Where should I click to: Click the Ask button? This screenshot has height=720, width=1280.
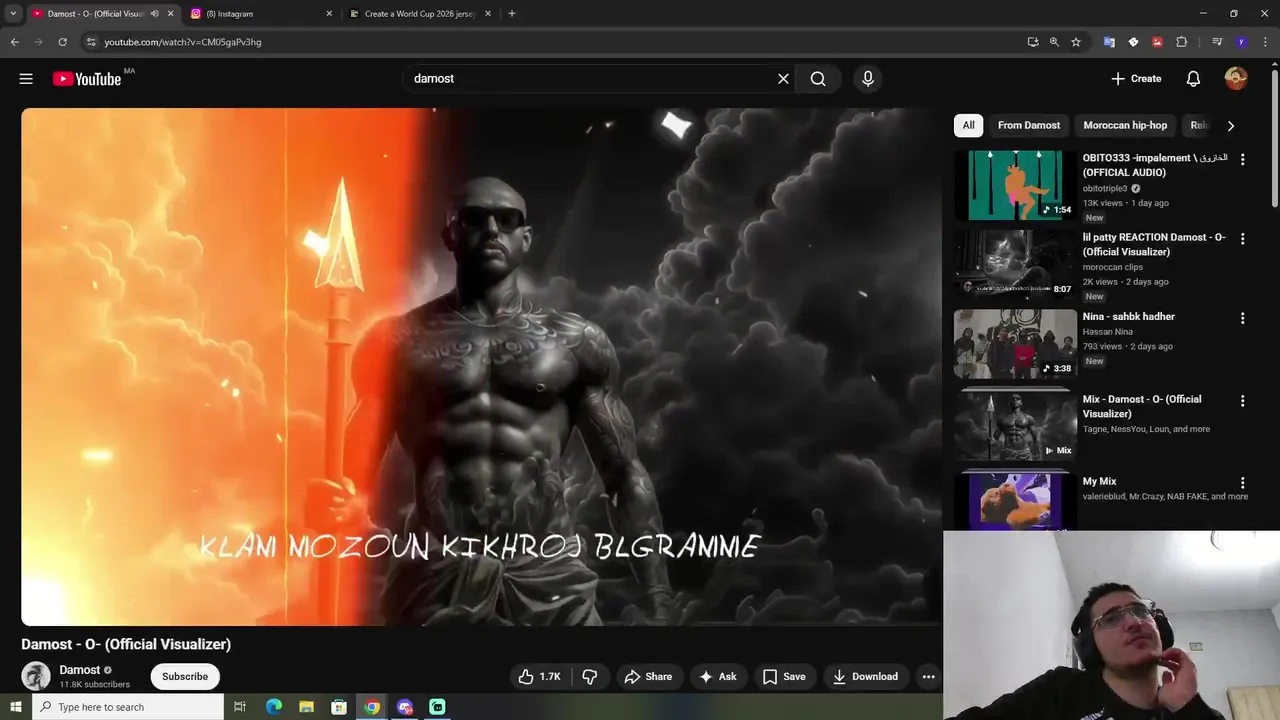click(x=717, y=677)
